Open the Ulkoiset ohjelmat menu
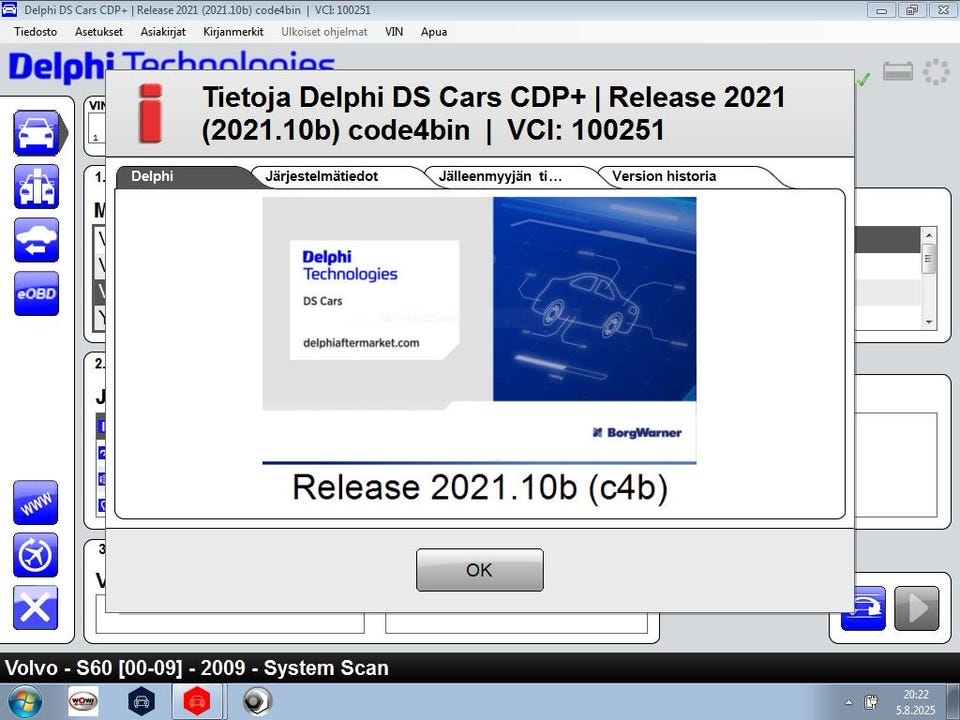The image size is (960, 720). point(324,32)
